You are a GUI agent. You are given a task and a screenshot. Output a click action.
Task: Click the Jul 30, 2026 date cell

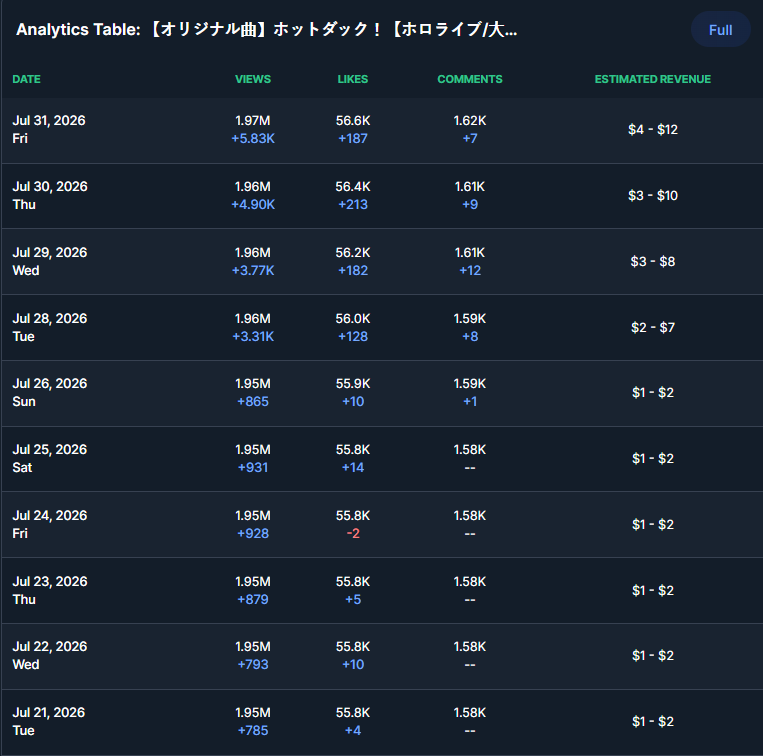pyautogui.click(x=50, y=196)
